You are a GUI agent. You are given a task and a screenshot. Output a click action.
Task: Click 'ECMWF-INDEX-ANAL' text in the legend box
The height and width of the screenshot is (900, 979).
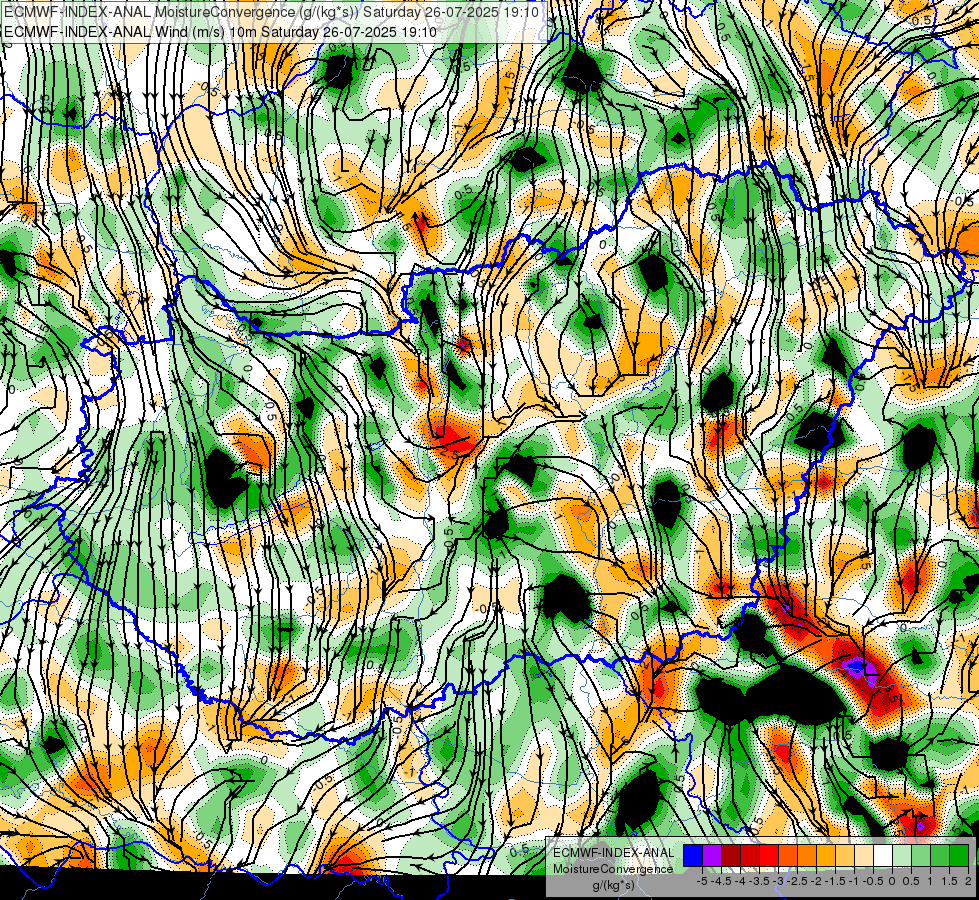(x=614, y=853)
